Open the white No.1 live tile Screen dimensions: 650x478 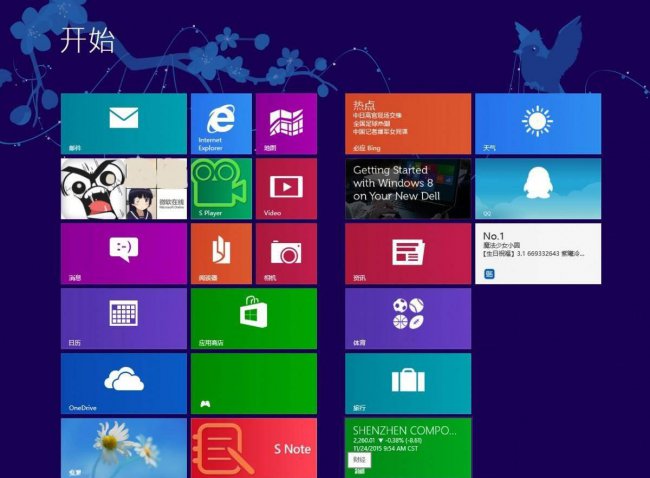click(538, 254)
